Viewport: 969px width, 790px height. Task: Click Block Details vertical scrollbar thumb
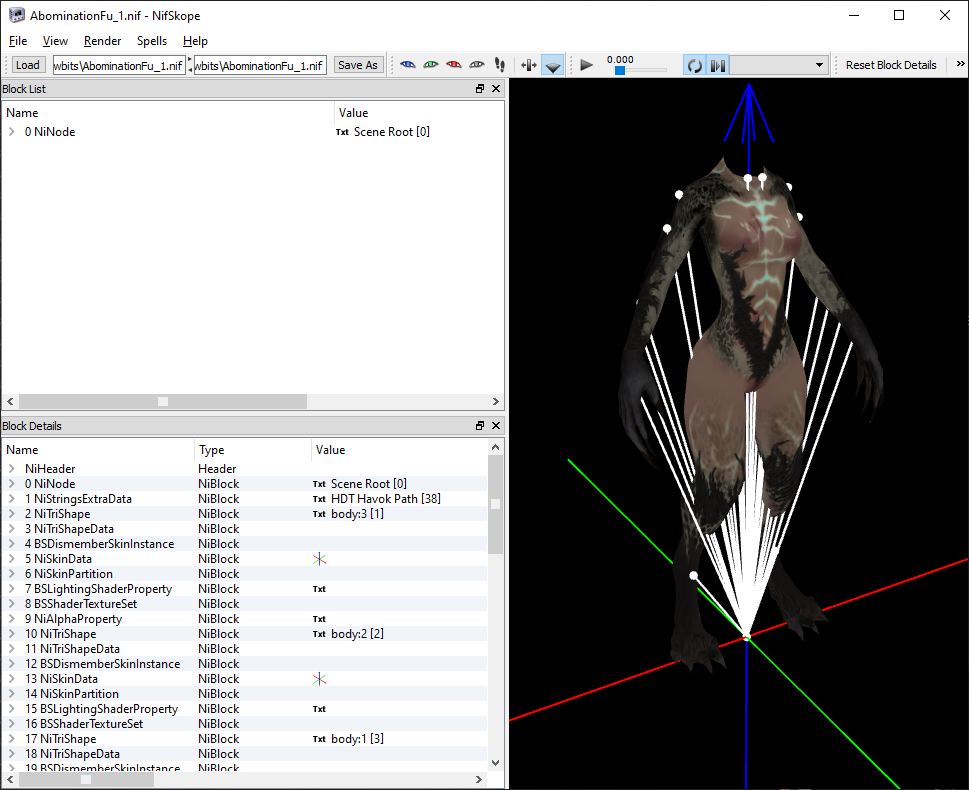point(495,504)
